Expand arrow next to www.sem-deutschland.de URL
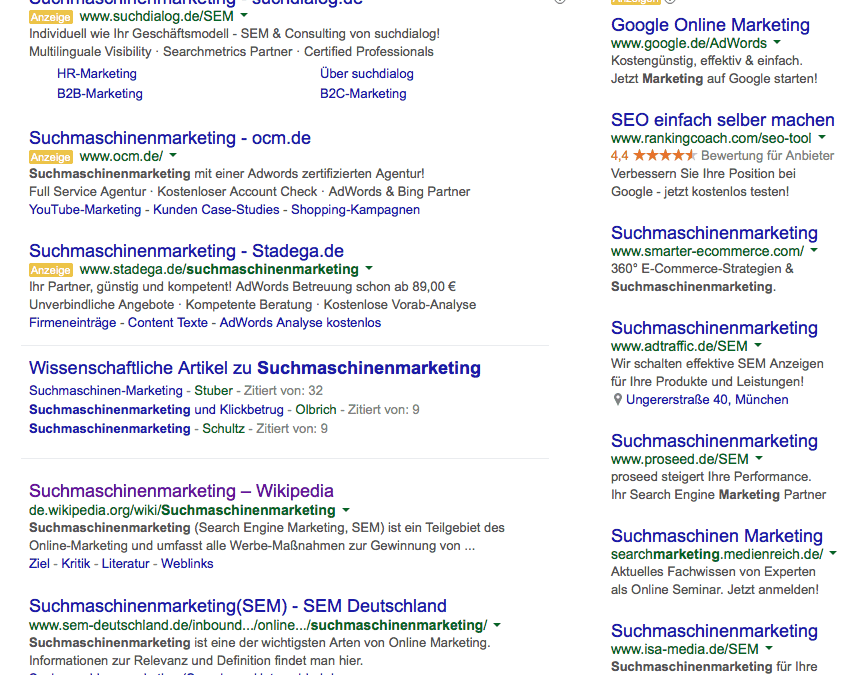This screenshot has width=843, height=675. (497, 625)
